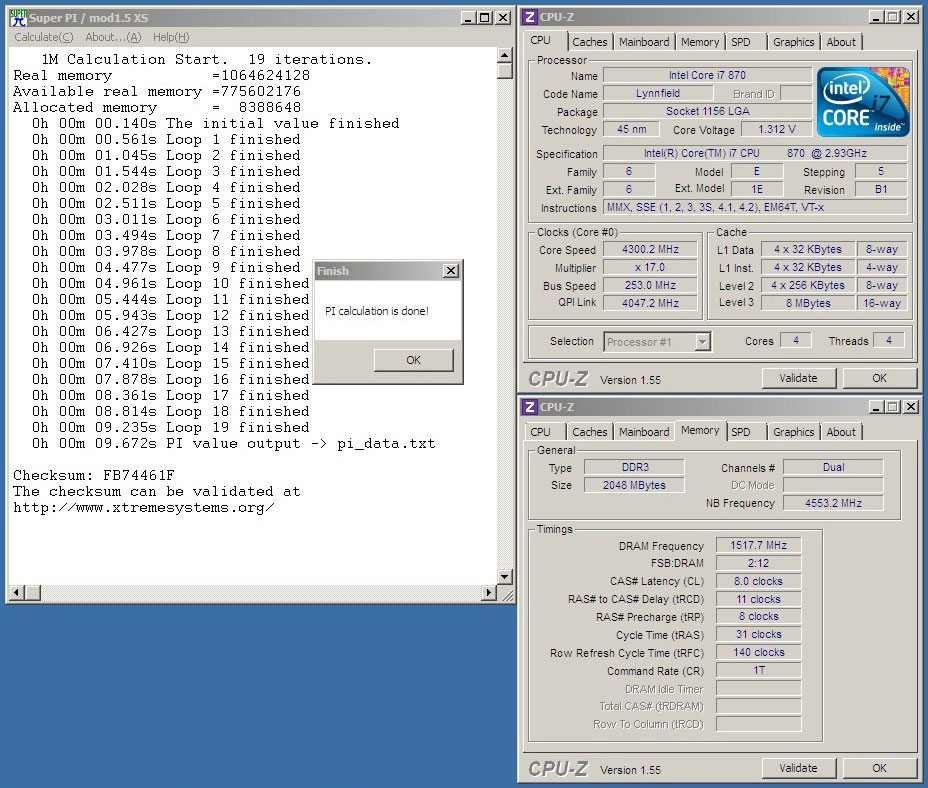The image size is (928, 788).
Task: Switch to Caches tab in top CPU-Z
Action: tap(589, 42)
